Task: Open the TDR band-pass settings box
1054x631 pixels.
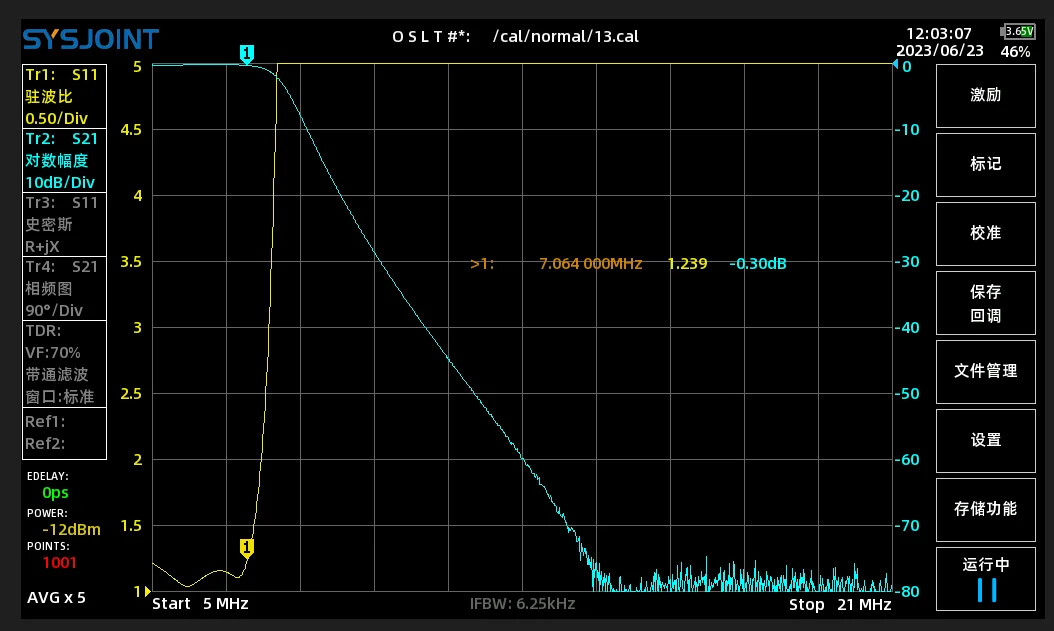Action: (x=65, y=364)
